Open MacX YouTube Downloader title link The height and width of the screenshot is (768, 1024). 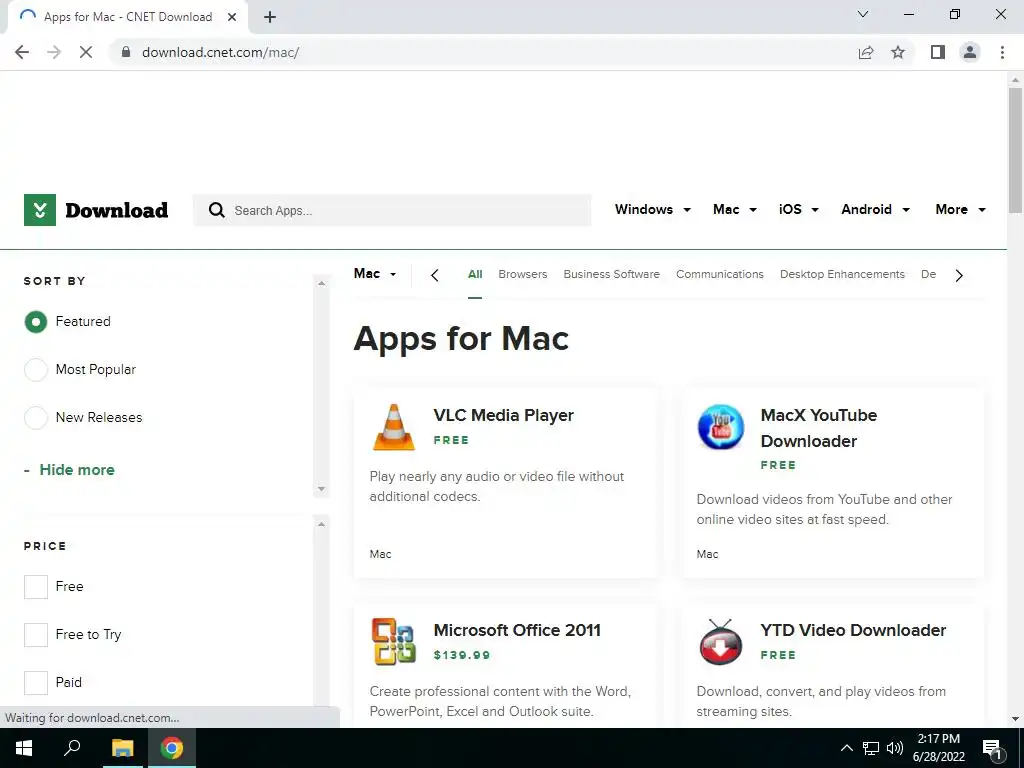click(819, 428)
